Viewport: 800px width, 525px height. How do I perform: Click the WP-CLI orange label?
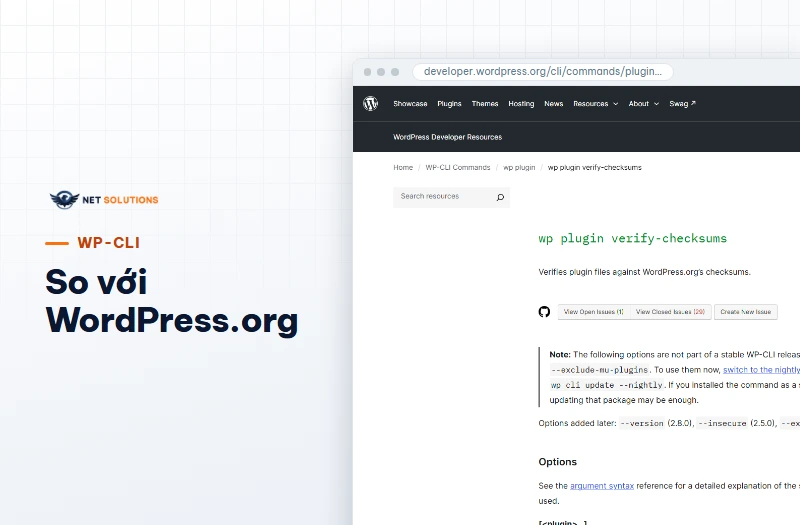(109, 243)
